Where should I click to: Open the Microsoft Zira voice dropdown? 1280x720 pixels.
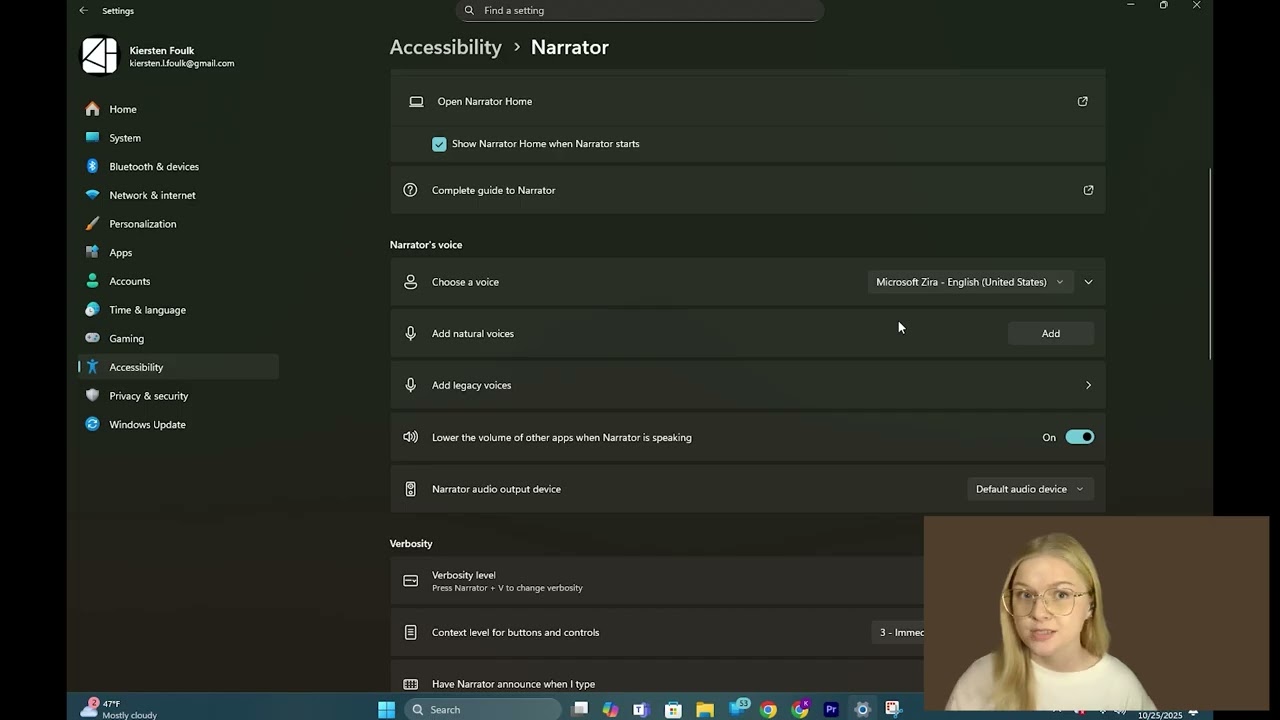click(969, 282)
